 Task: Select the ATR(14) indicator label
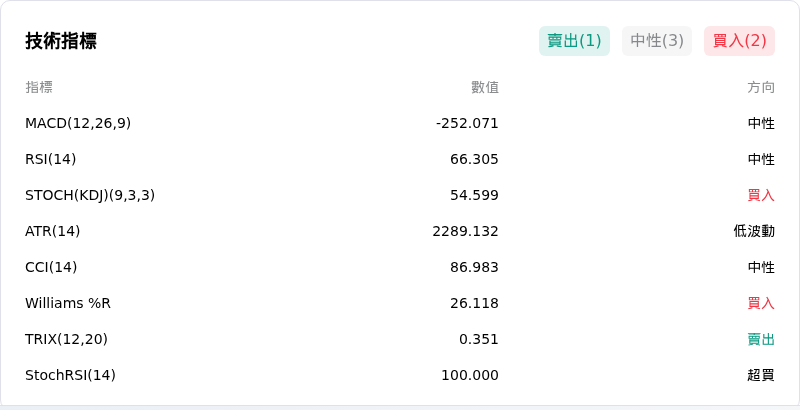pyautogui.click(x=53, y=232)
